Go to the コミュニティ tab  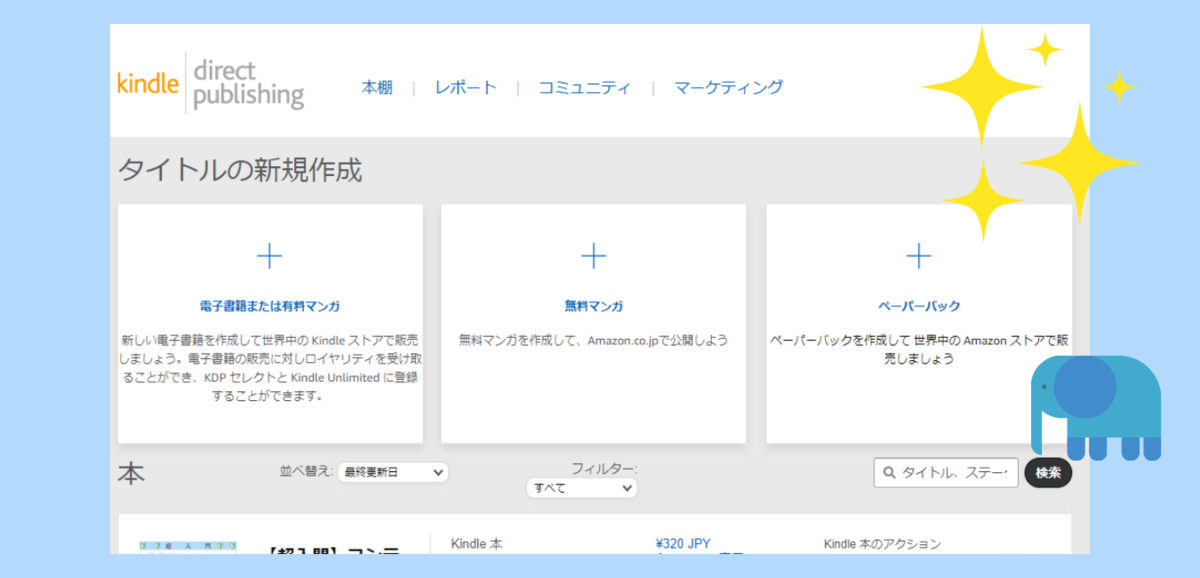point(584,87)
